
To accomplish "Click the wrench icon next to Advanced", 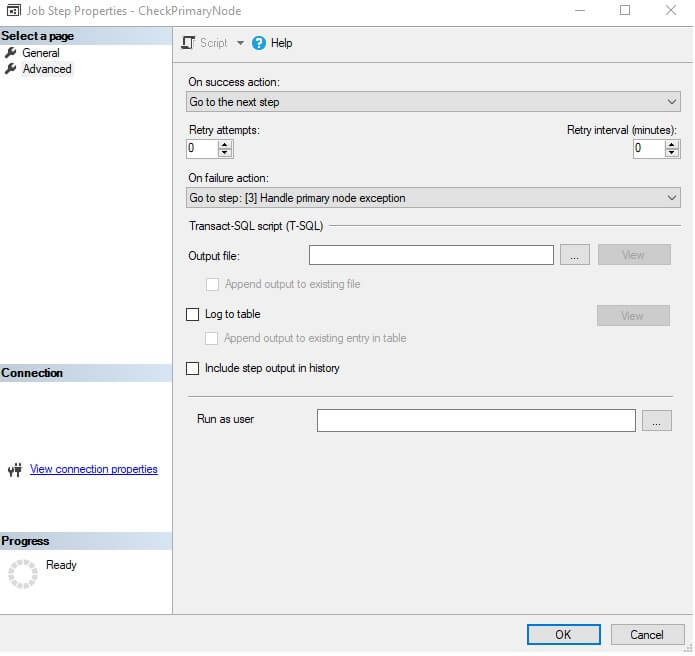I will 11,69.
